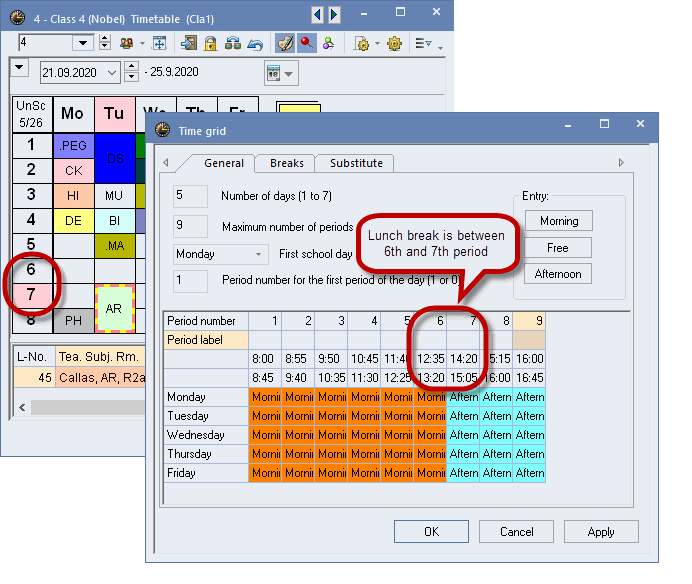Click the calendar icon beside date range
692x584 pixels.
[x=274, y=73]
